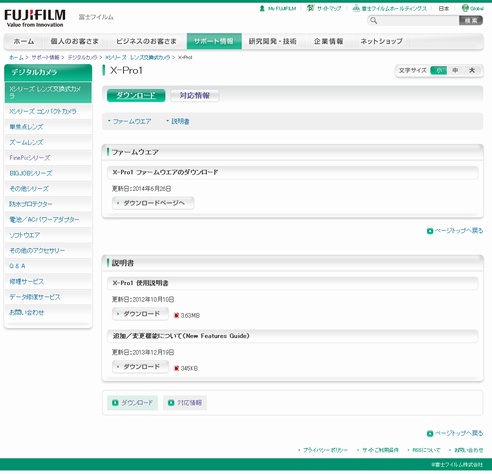Open ネットショップ menu item
The width and height of the screenshot is (492, 474).
[381, 41]
